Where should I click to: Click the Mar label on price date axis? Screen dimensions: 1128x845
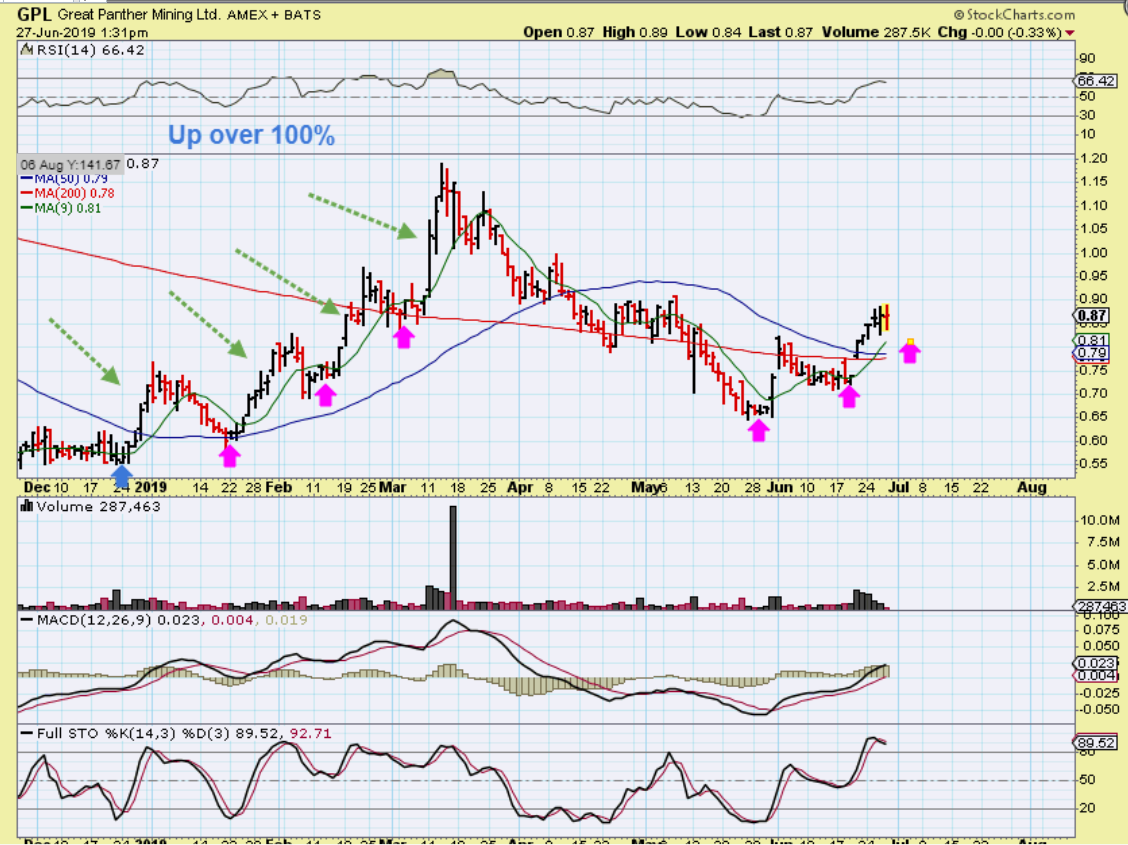point(393,488)
